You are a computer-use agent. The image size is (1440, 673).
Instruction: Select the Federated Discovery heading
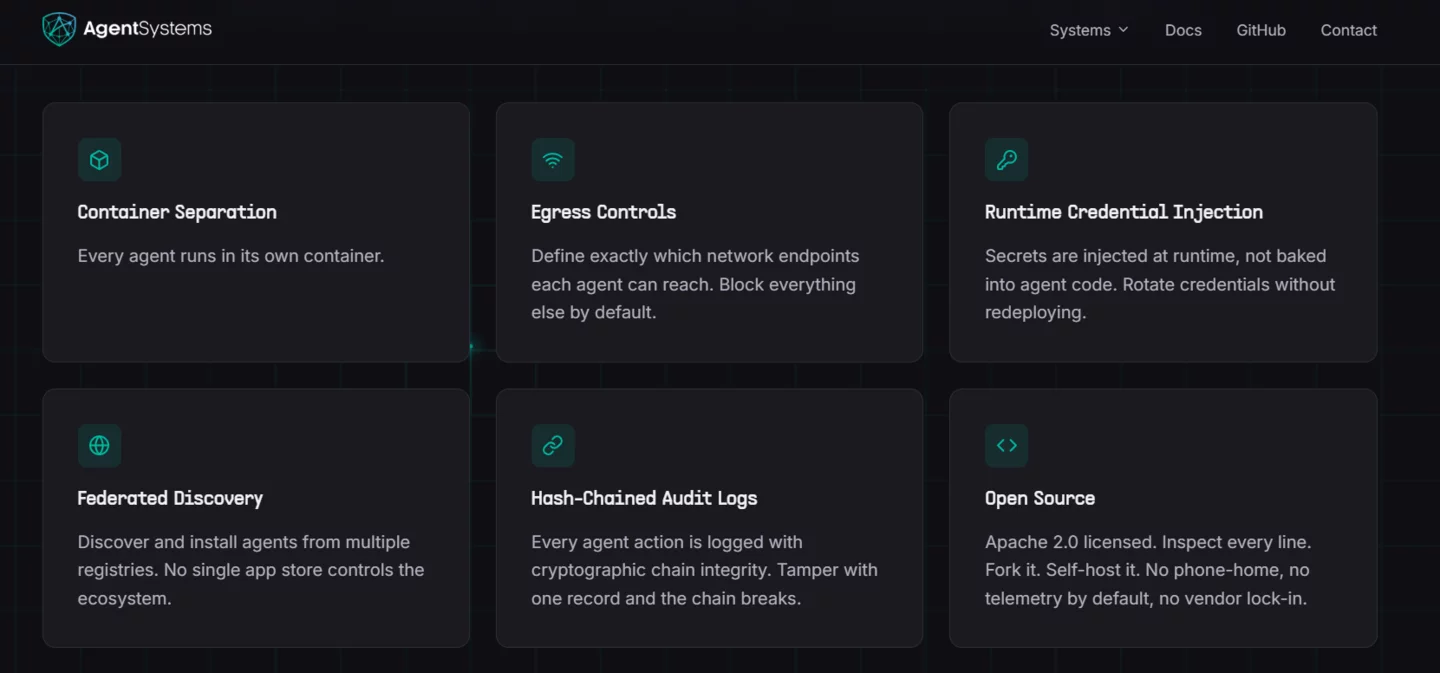[x=170, y=498]
